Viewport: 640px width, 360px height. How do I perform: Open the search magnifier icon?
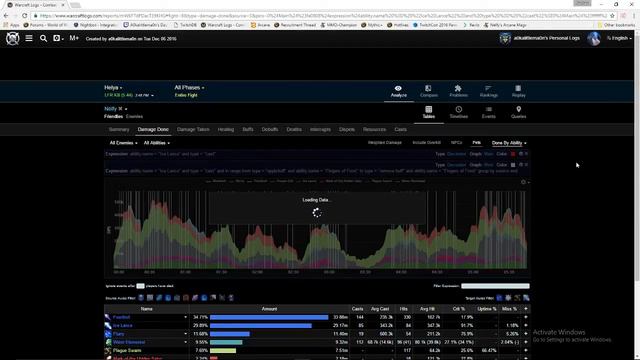coord(43,38)
